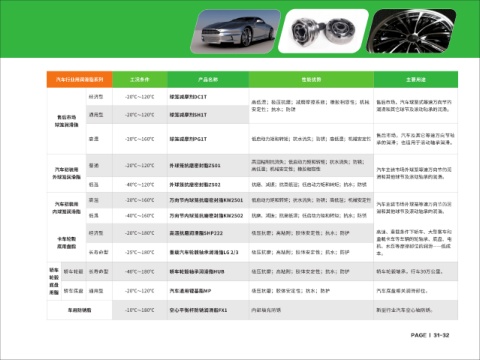Image resolution: width=480 pixels, height=360 pixels.
Task: Select the product name ending DC1T
Action: pos(188,97)
